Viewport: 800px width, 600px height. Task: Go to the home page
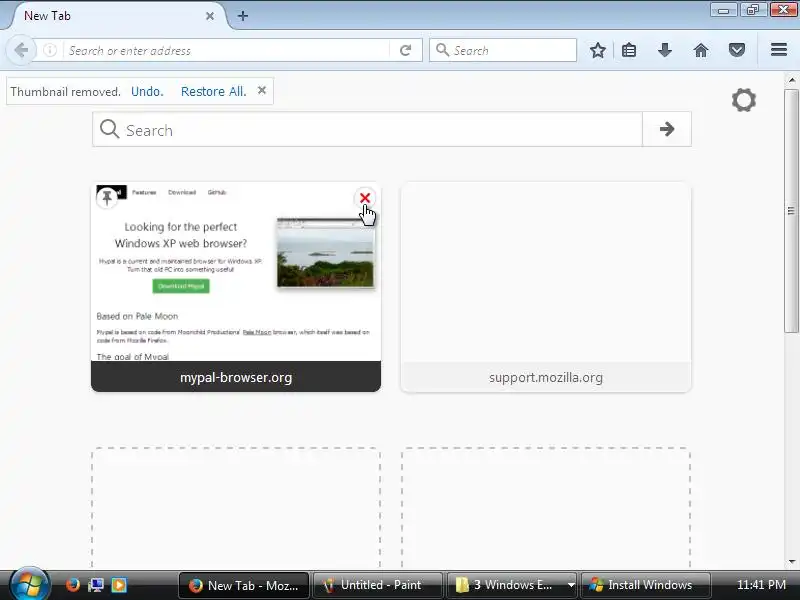(x=701, y=50)
